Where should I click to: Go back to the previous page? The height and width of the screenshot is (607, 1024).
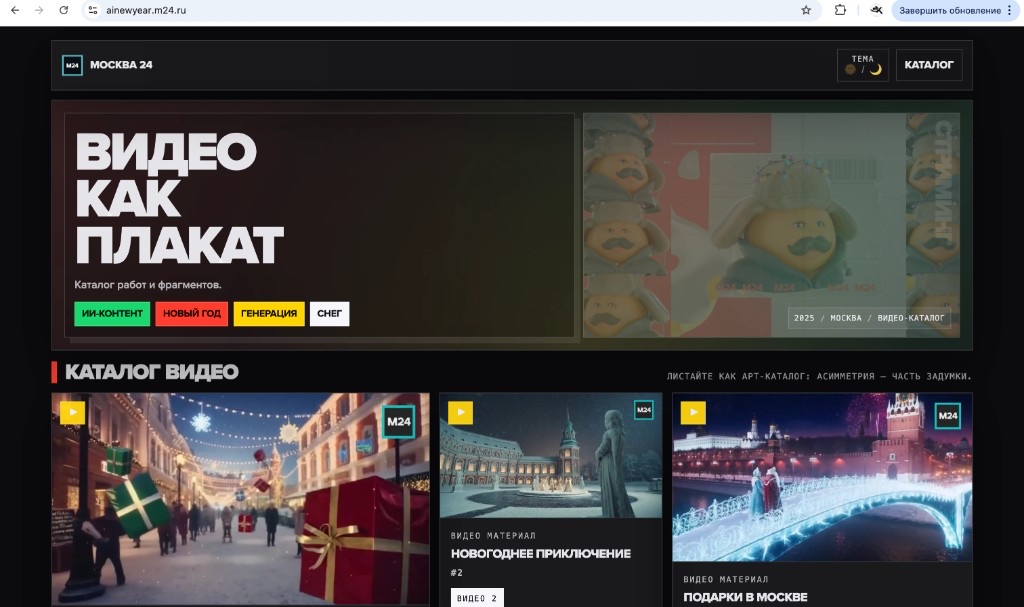(x=15, y=10)
